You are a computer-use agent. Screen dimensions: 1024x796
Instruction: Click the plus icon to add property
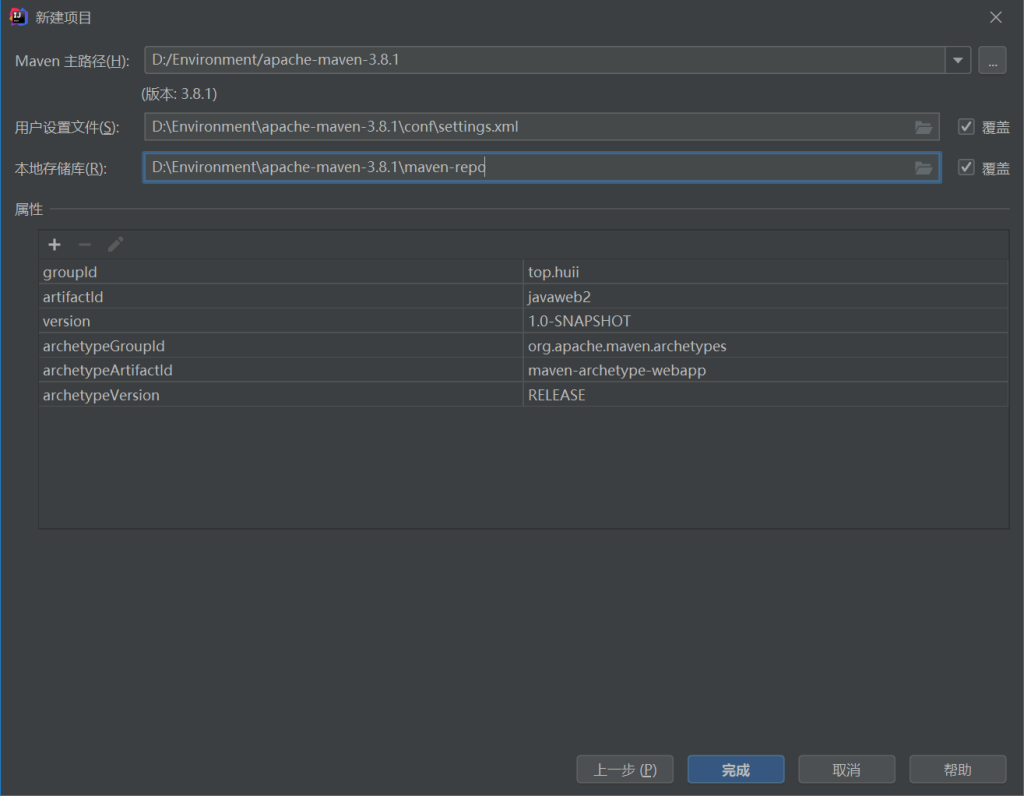tap(55, 245)
